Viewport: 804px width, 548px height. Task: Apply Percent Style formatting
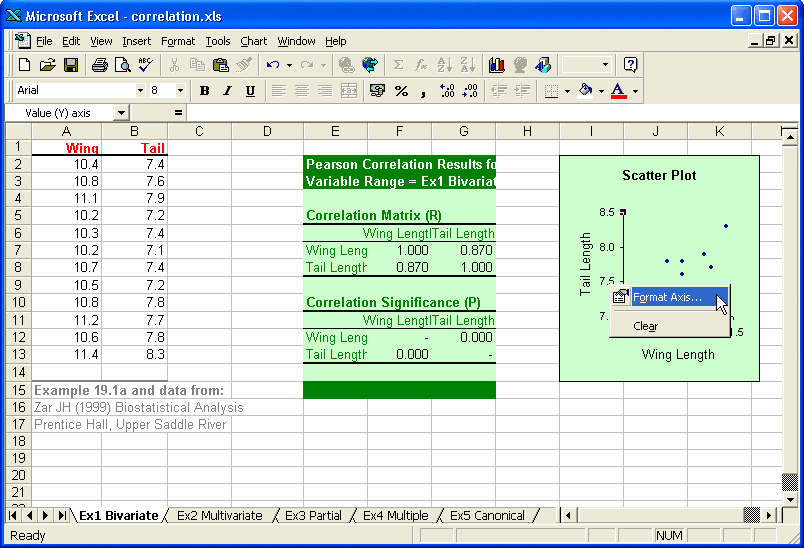(x=401, y=90)
